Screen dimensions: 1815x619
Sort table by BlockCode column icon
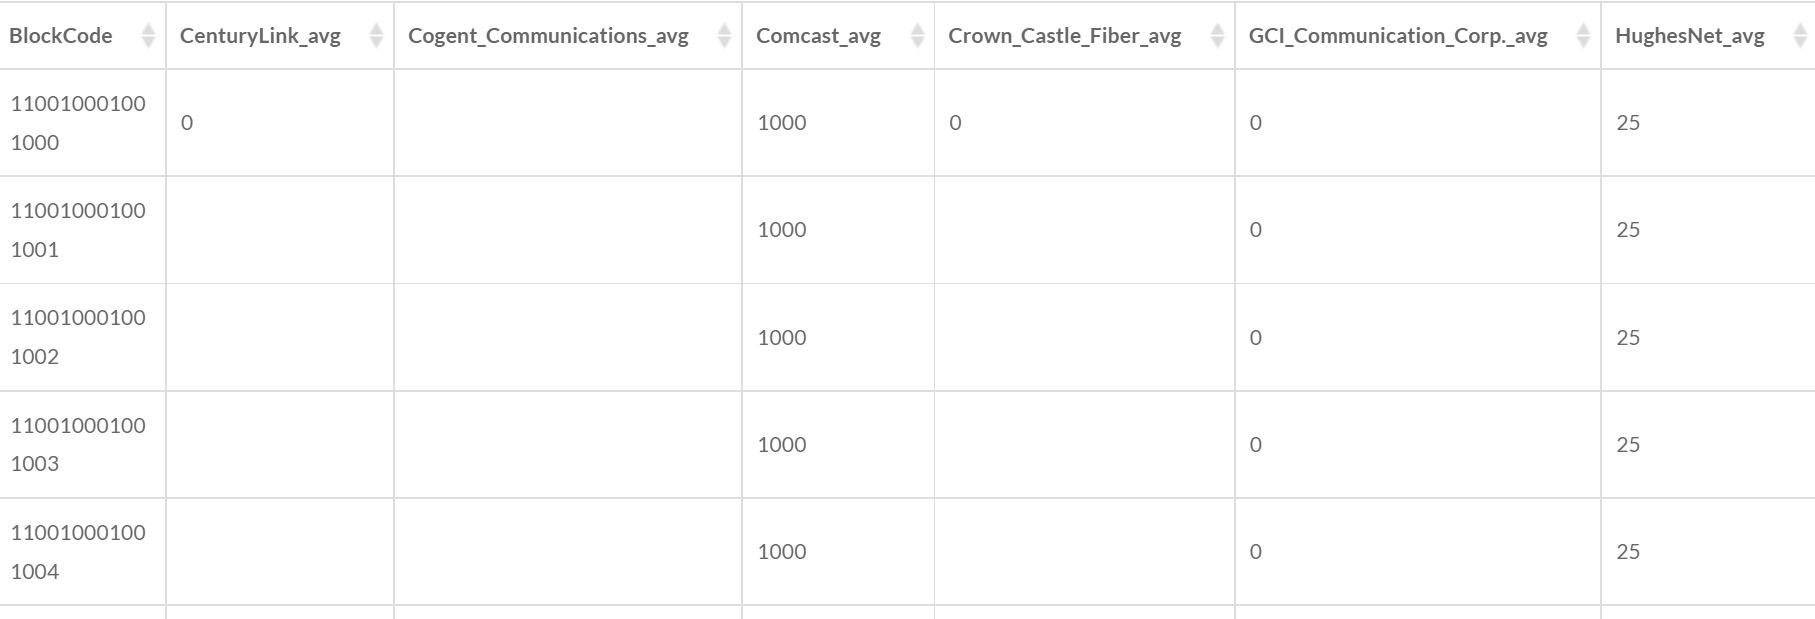(x=148, y=36)
